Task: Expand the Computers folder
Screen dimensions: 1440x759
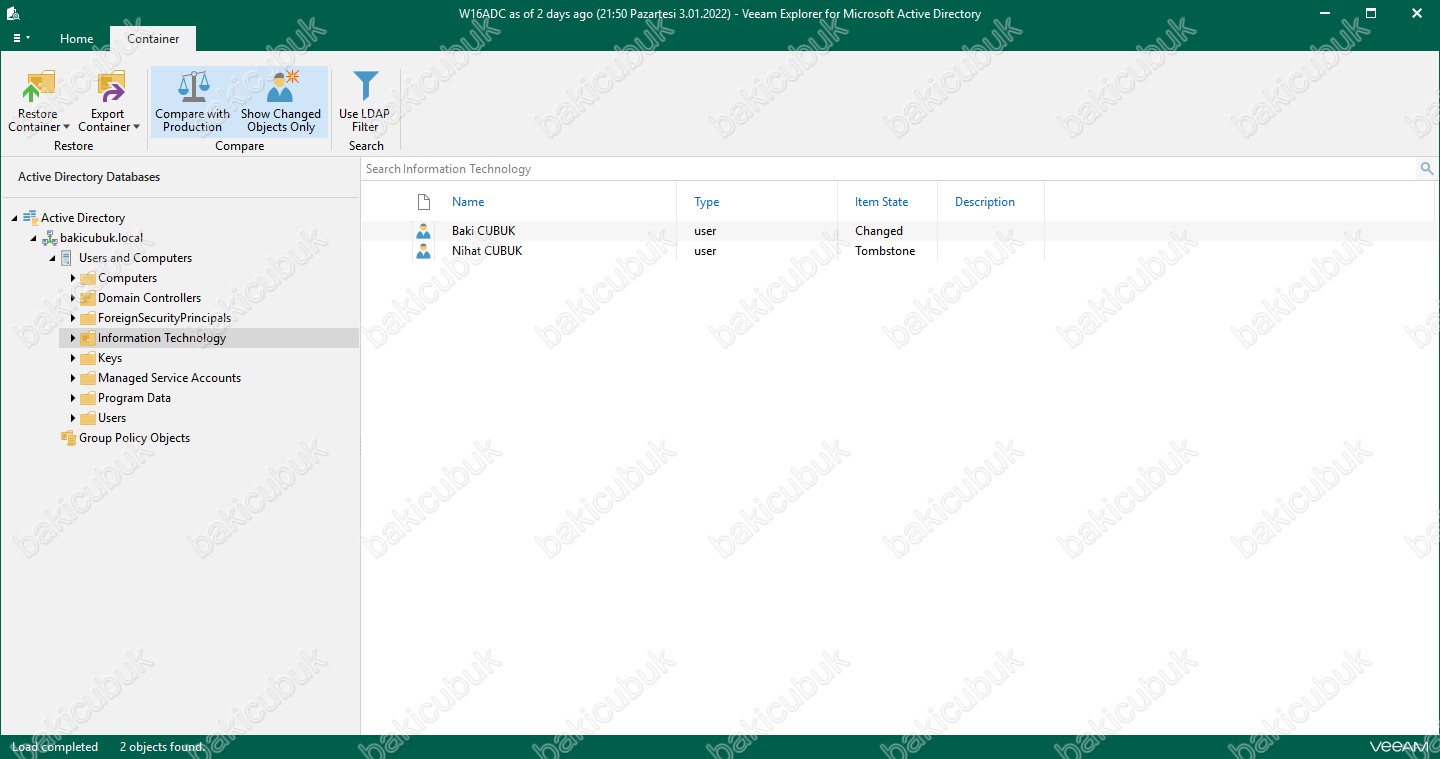Action: pyautogui.click(x=73, y=278)
